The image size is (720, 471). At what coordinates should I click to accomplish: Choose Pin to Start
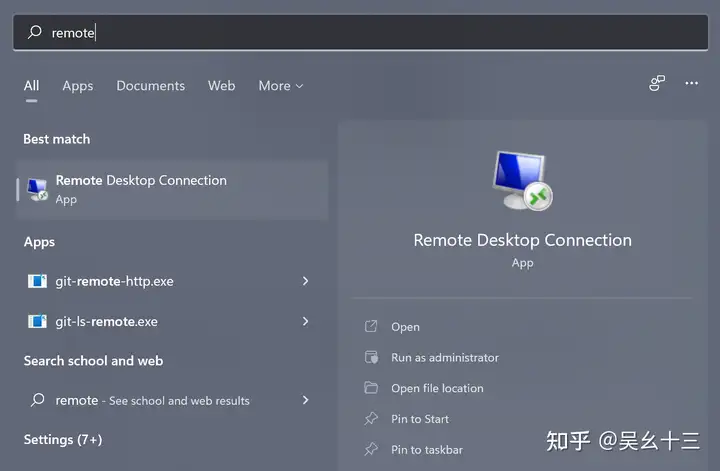[x=420, y=419]
